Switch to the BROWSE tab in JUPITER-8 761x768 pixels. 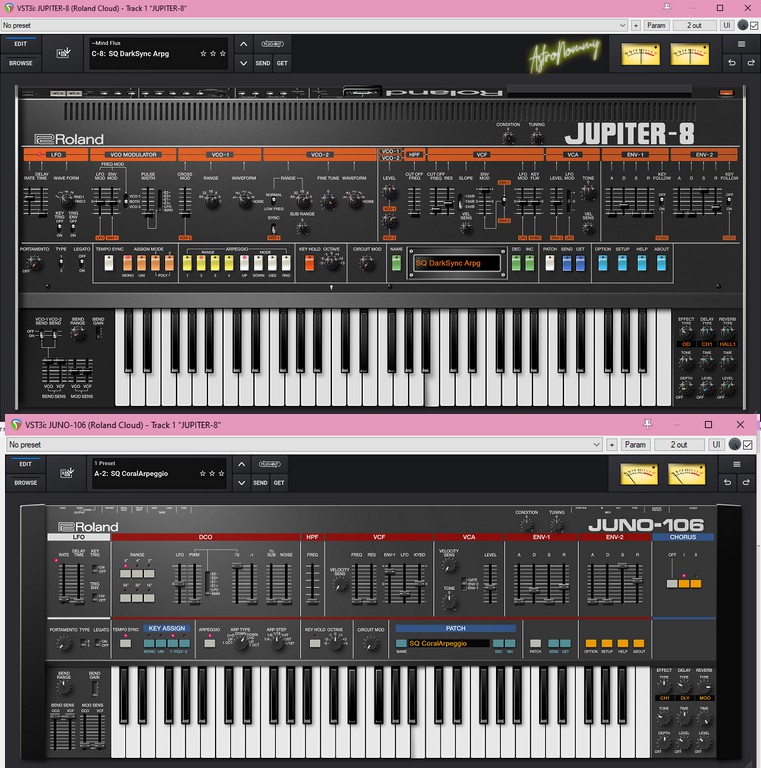tap(21, 63)
